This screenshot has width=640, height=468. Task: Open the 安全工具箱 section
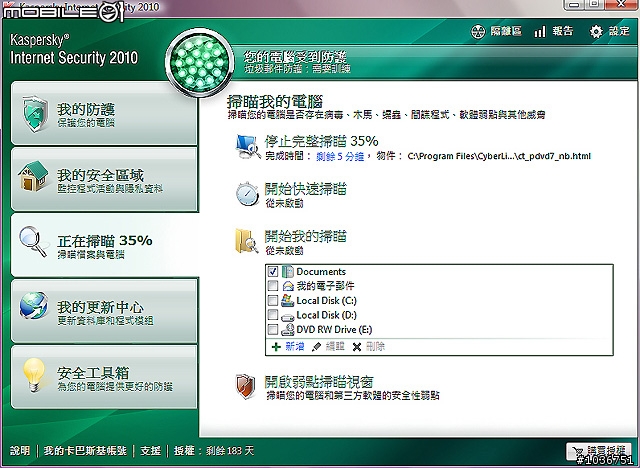pos(104,377)
